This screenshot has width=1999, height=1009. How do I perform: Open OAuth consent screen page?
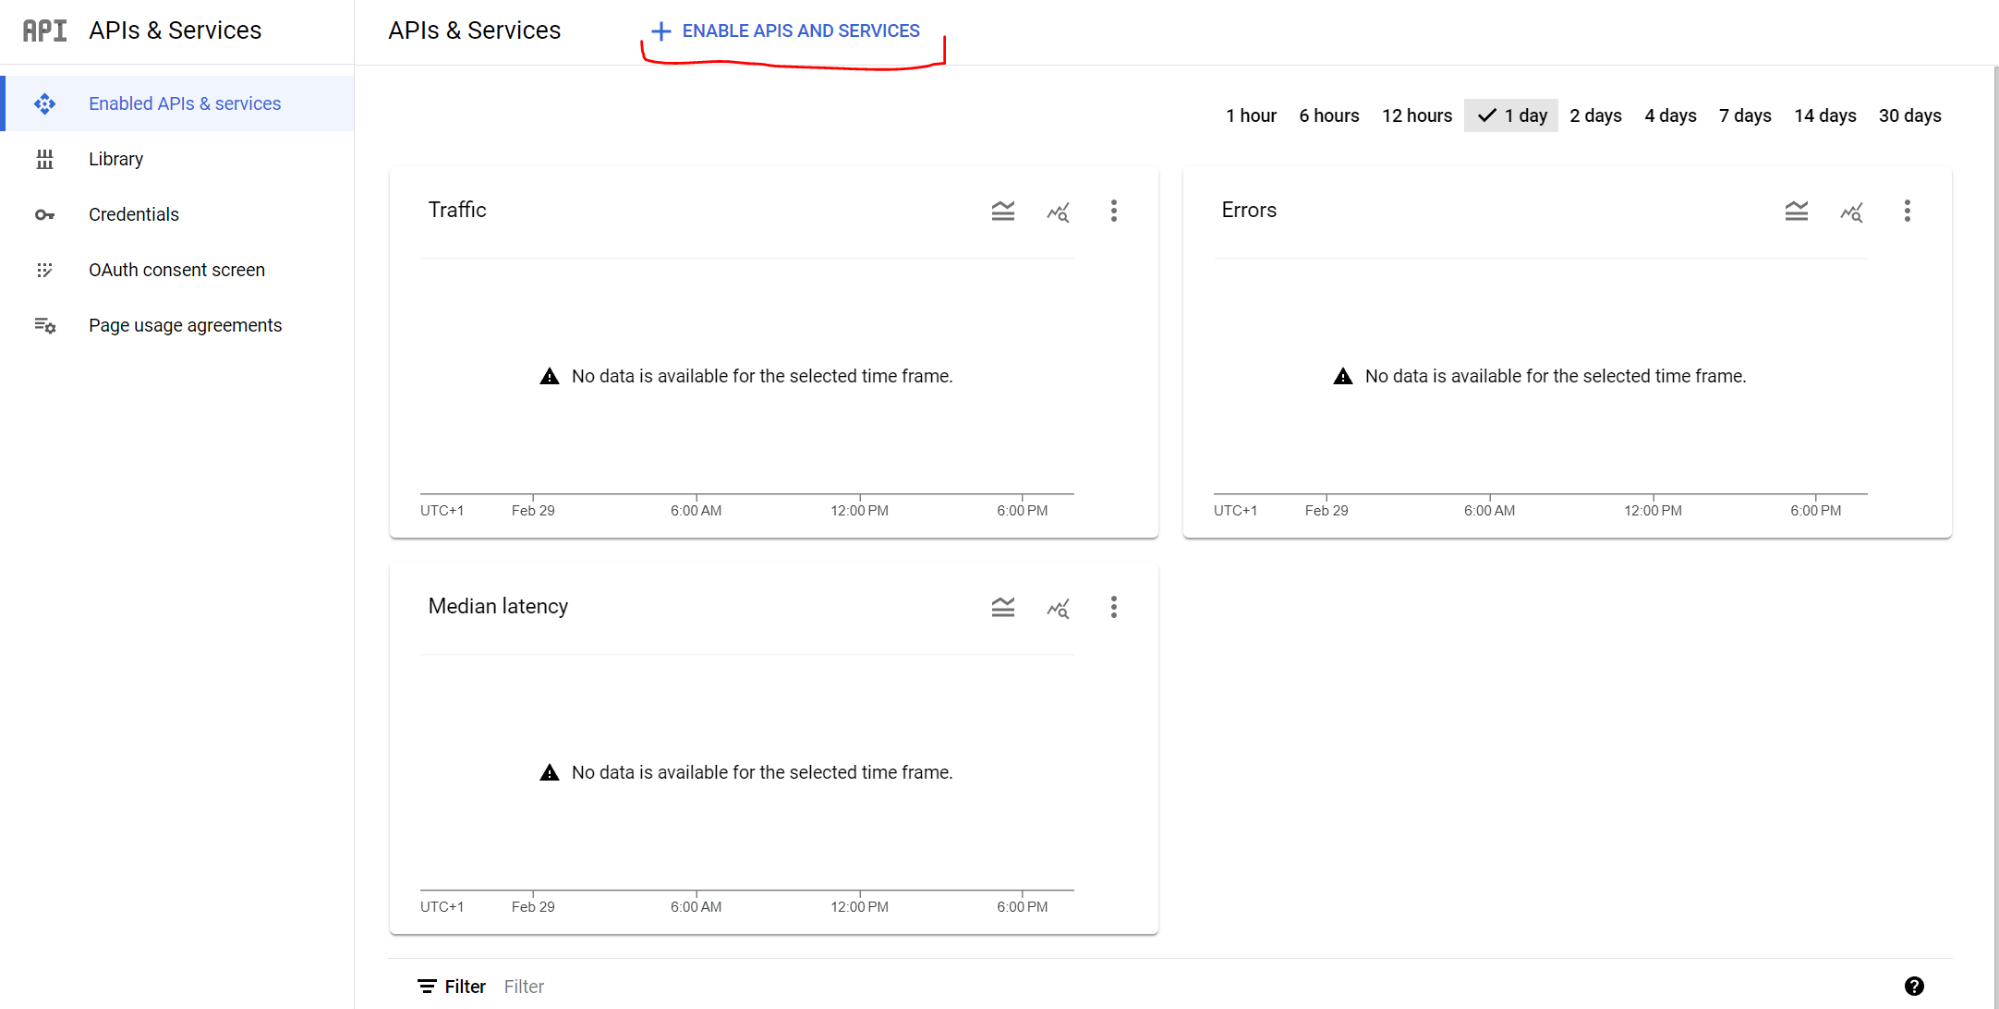176,270
